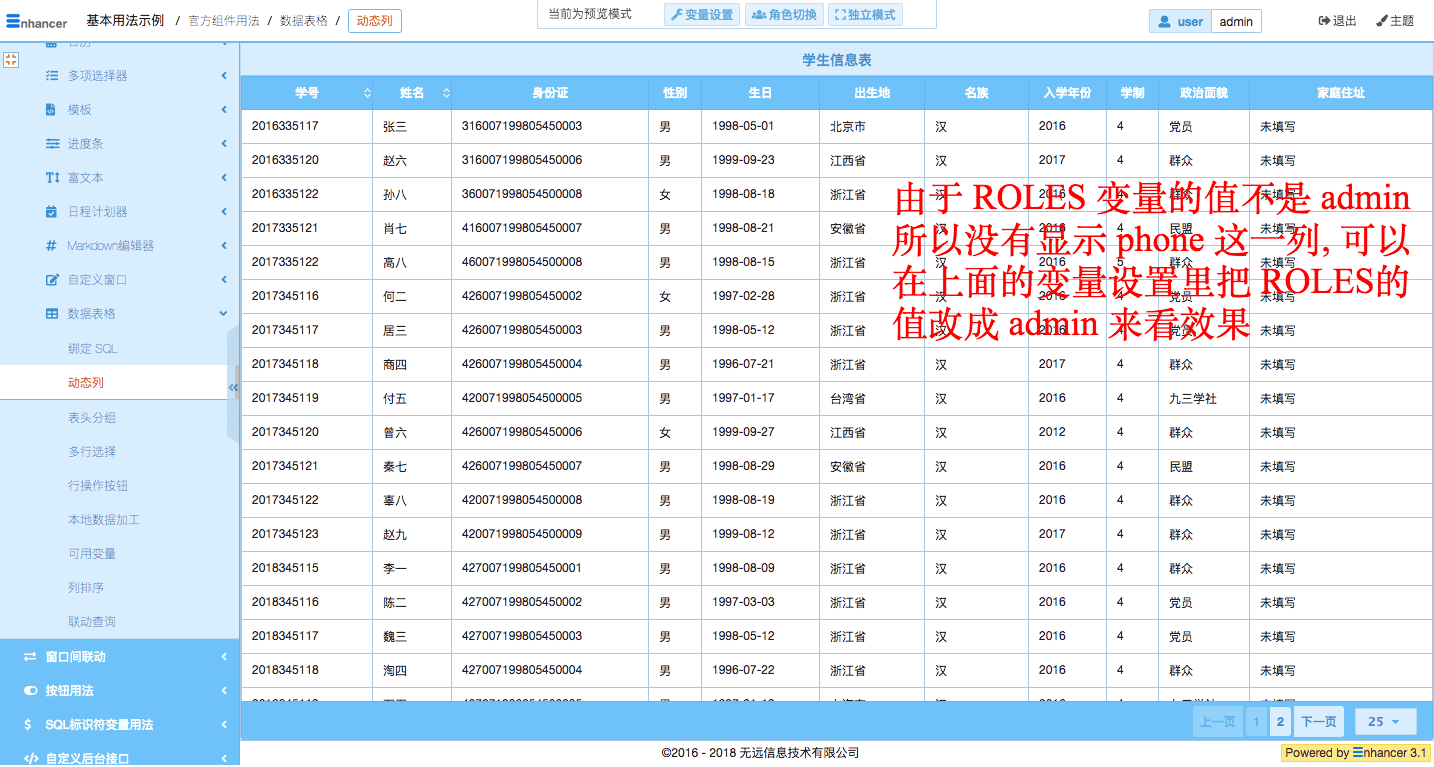Click the 进度条 sliders icon
1434x767 pixels.
coord(52,143)
